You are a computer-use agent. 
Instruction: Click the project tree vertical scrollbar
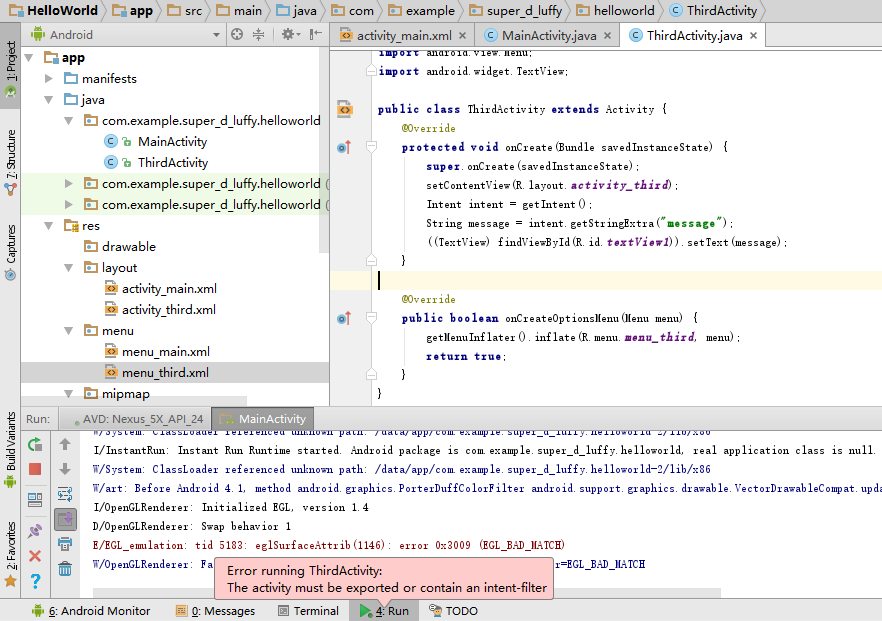[x=323, y=152]
